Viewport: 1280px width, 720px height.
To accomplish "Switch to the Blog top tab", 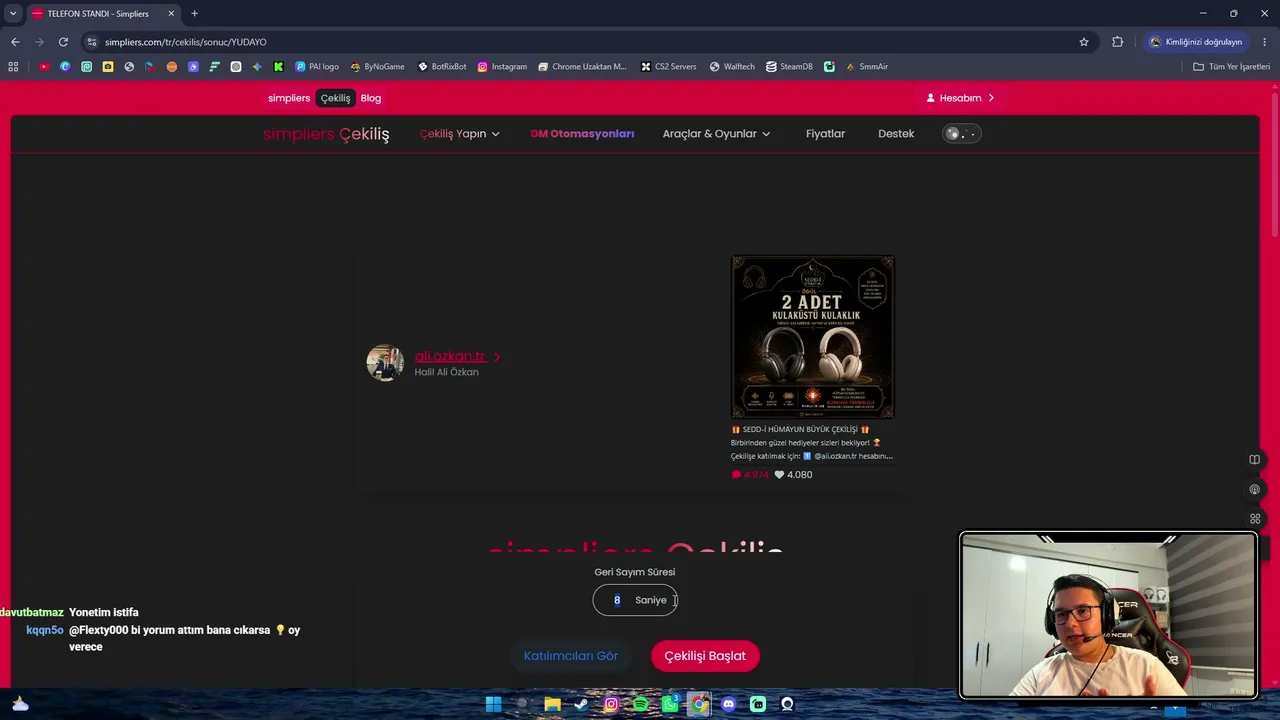I will pos(371,98).
